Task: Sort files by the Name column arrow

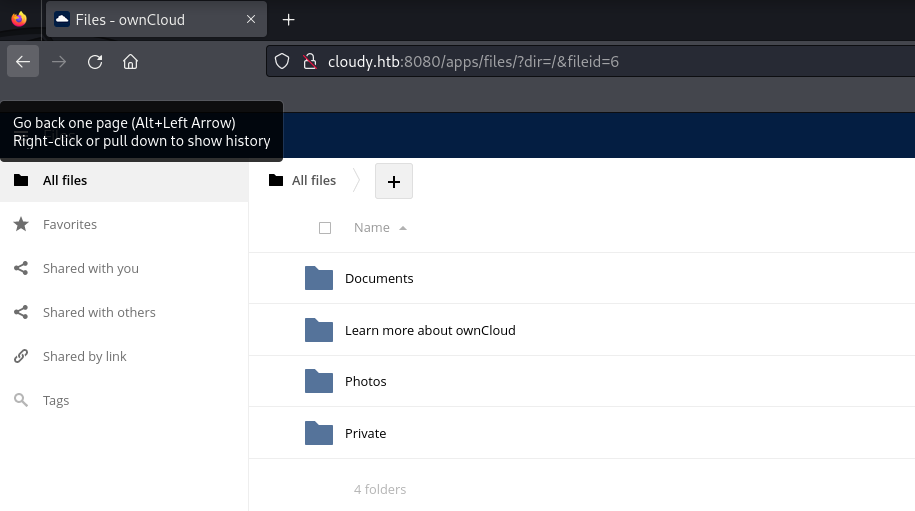Action: point(403,228)
